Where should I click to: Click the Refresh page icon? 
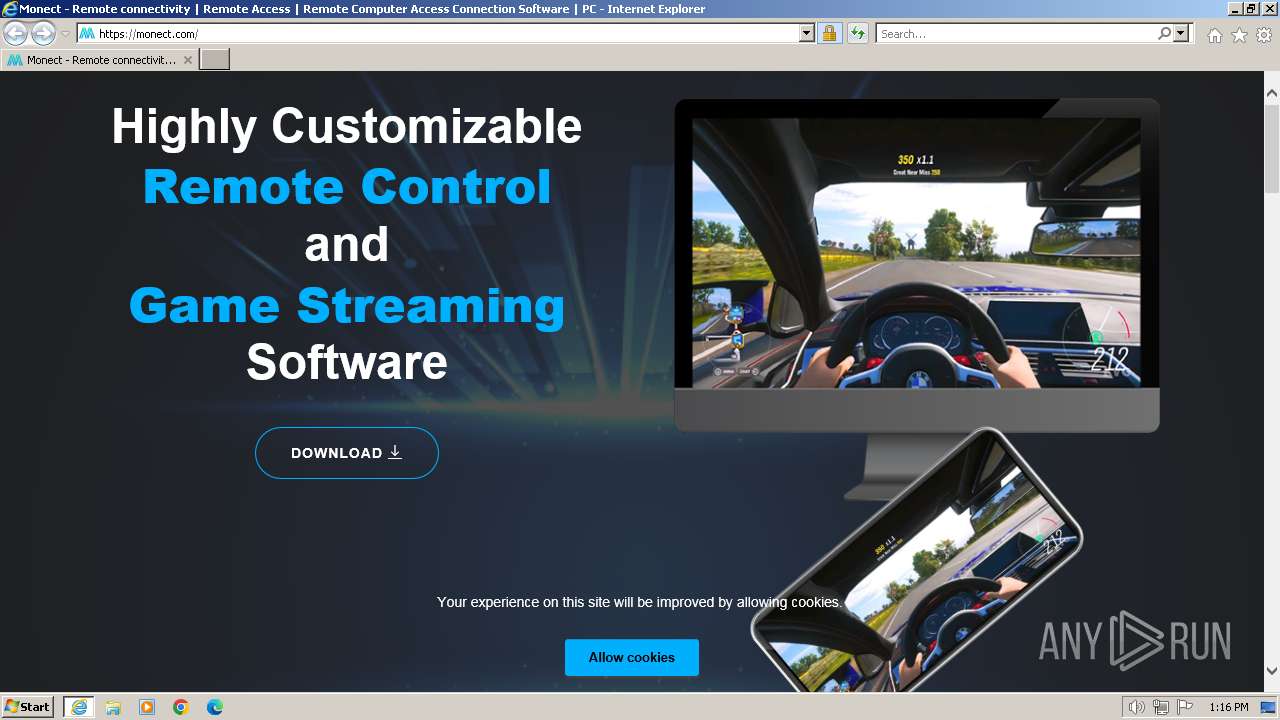(x=858, y=34)
